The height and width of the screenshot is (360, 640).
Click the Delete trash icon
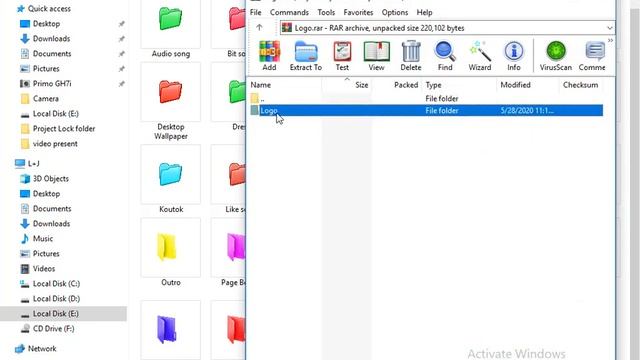[411, 56]
